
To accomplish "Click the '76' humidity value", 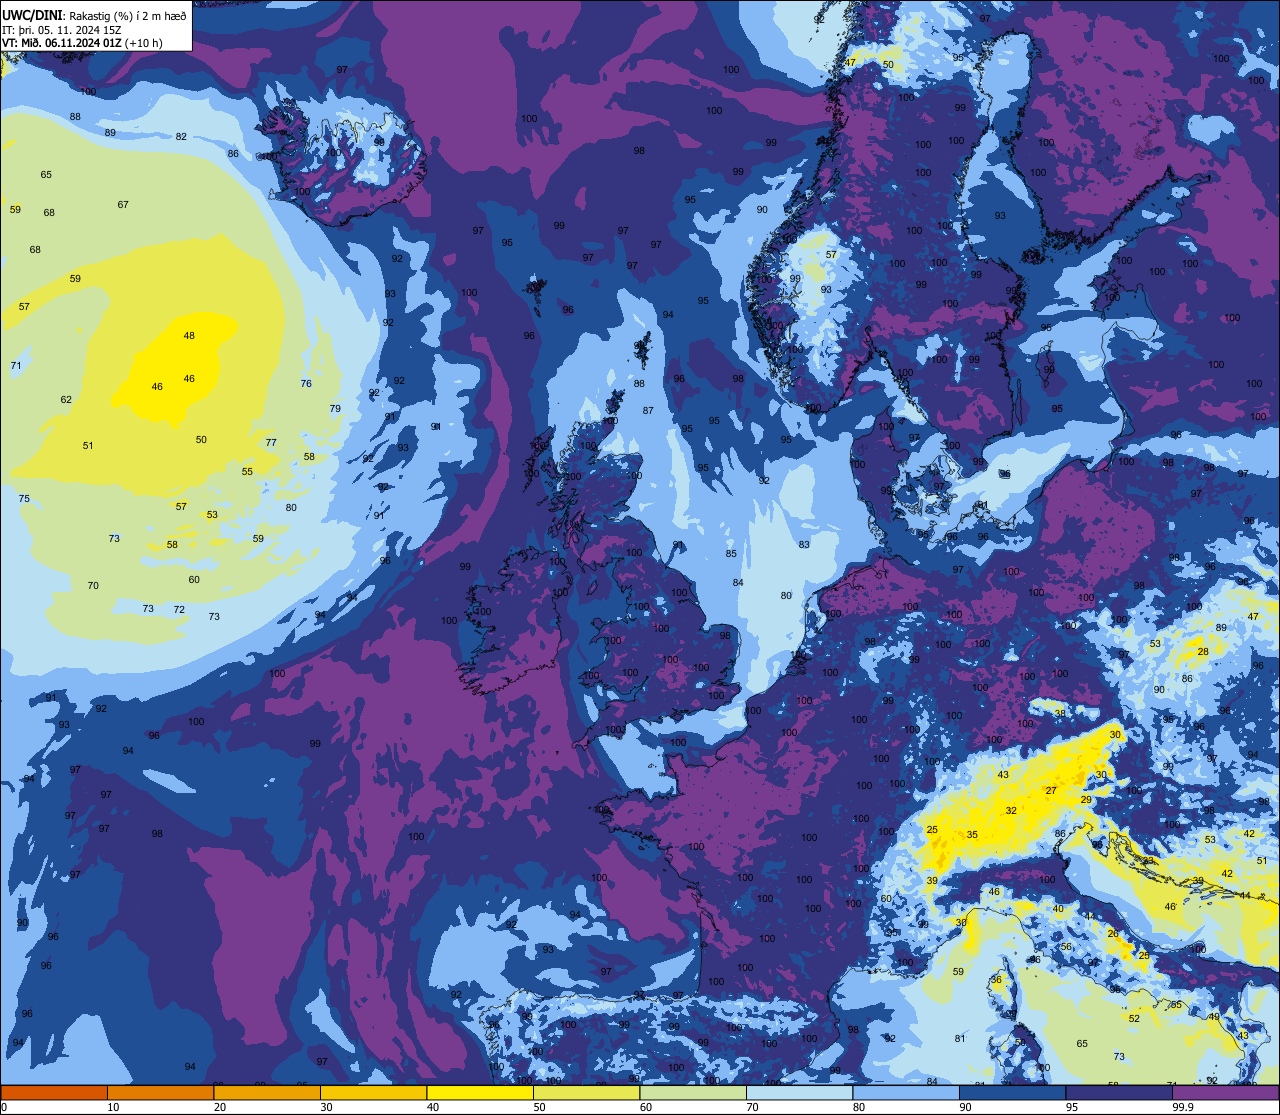I will (306, 384).
